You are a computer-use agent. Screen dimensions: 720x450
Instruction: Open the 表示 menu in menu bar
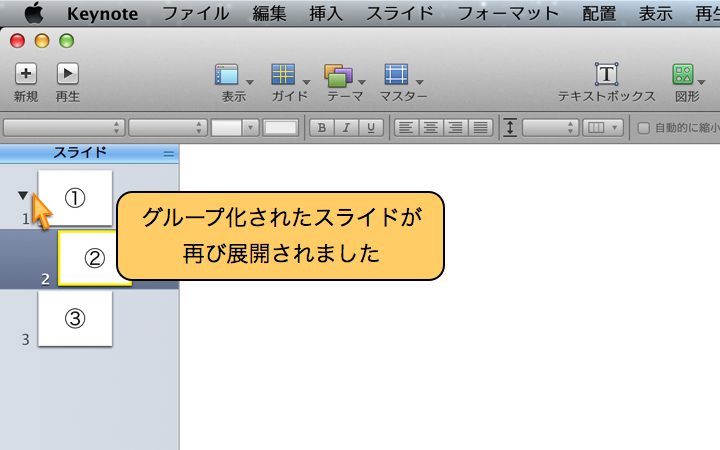pos(656,14)
